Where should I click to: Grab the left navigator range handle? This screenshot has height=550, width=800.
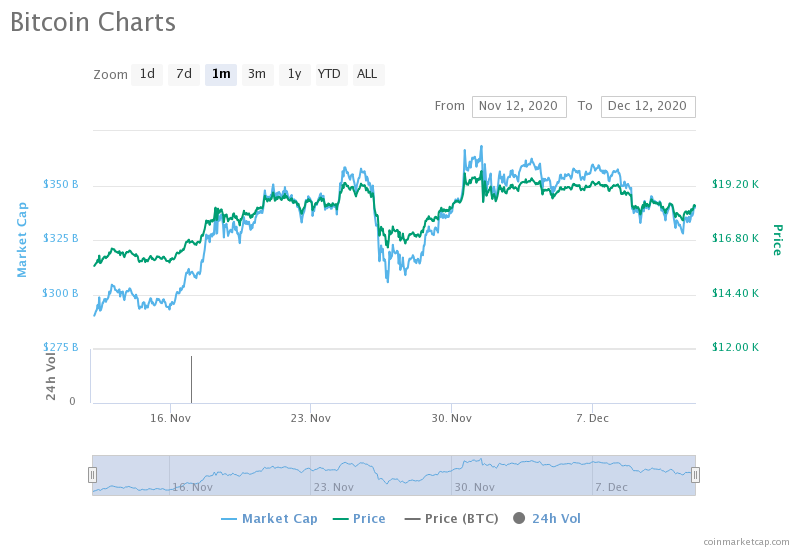[92, 475]
